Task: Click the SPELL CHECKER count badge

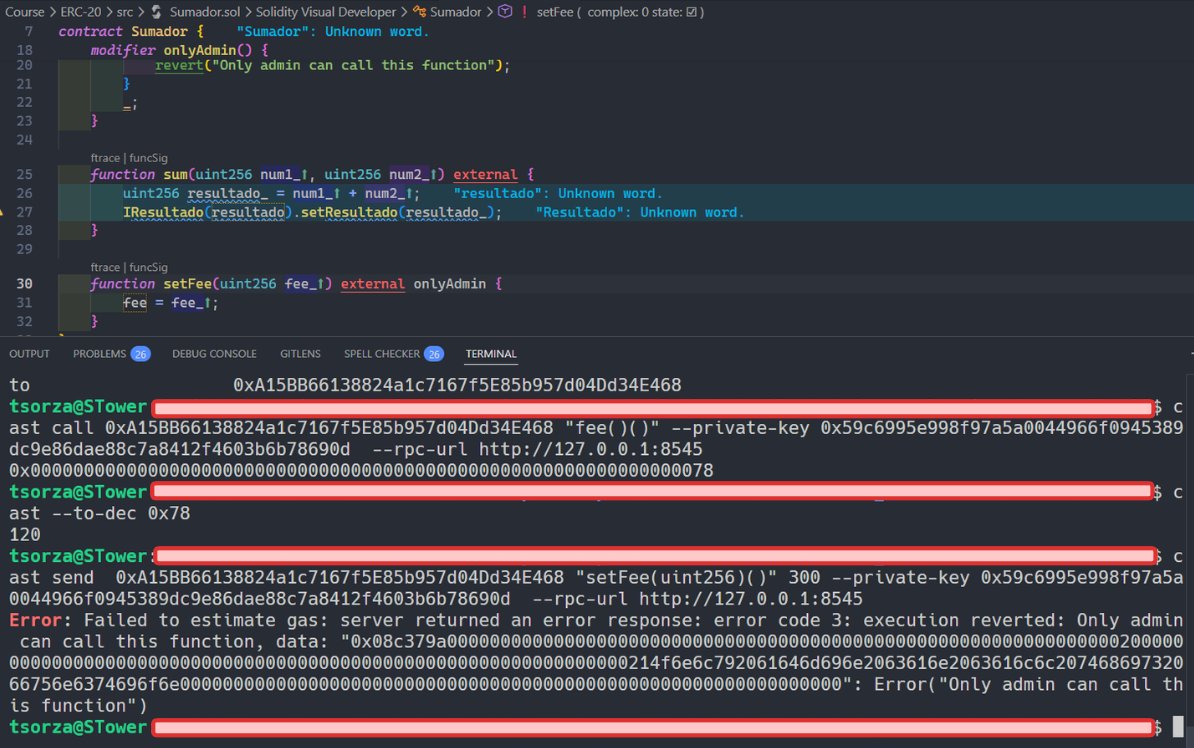Action: coord(434,353)
